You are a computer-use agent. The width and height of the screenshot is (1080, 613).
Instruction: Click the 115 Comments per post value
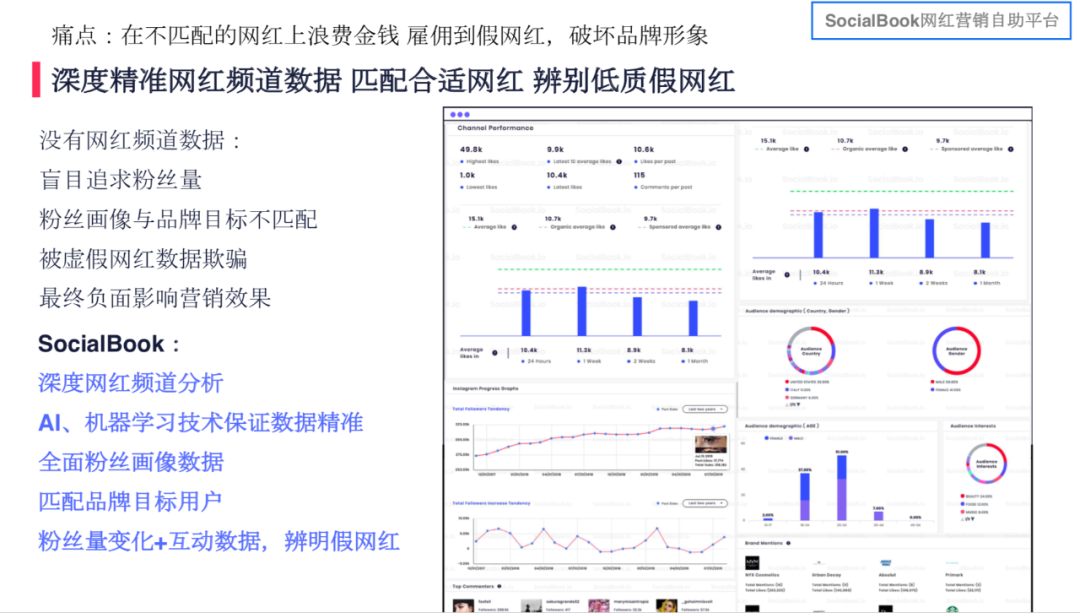point(639,176)
